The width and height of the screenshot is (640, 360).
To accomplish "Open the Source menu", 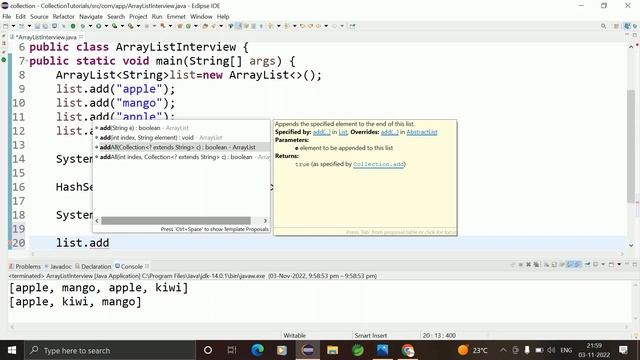I will [39, 16].
